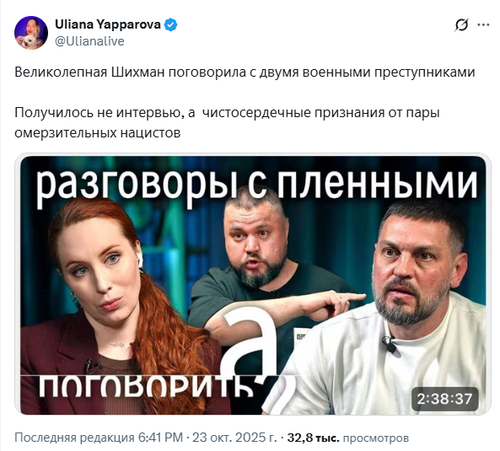This screenshot has width=500, height=451.
Task: Open Uliana Yapparova's profile avatar
Action: coord(31,33)
